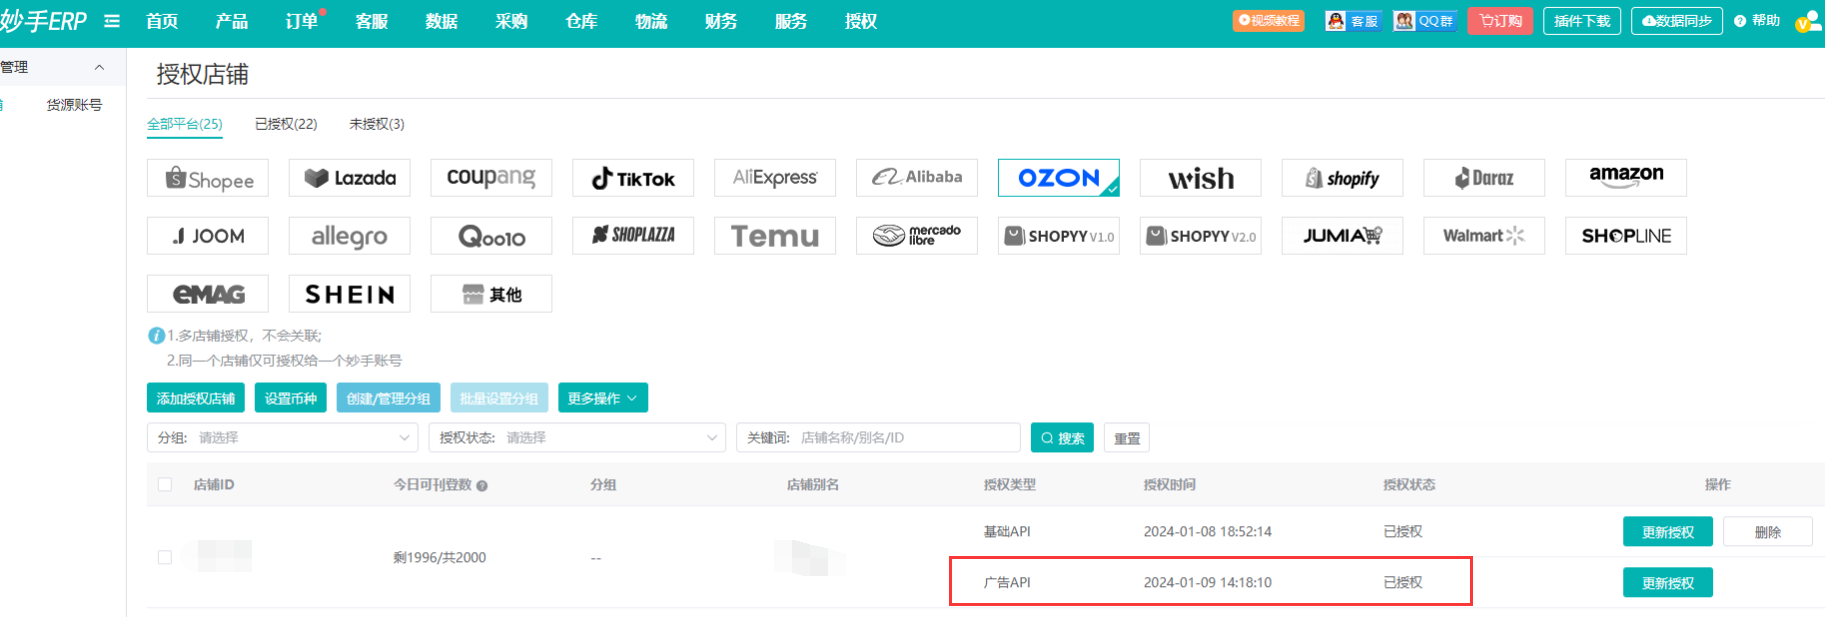This screenshot has width=1825, height=617.
Task: Tick the checkbox for the first store row
Action: click(x=165, y=557)
